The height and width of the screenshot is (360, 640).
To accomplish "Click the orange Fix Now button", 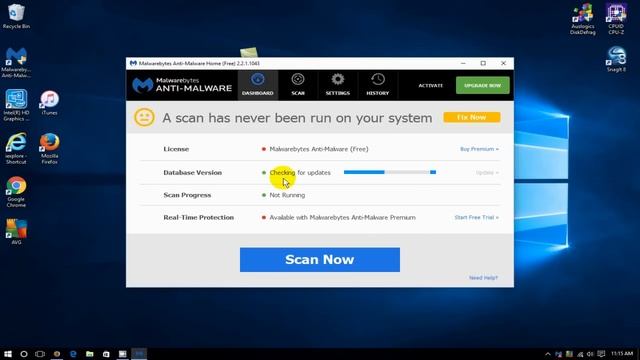I will click(471, 117).
